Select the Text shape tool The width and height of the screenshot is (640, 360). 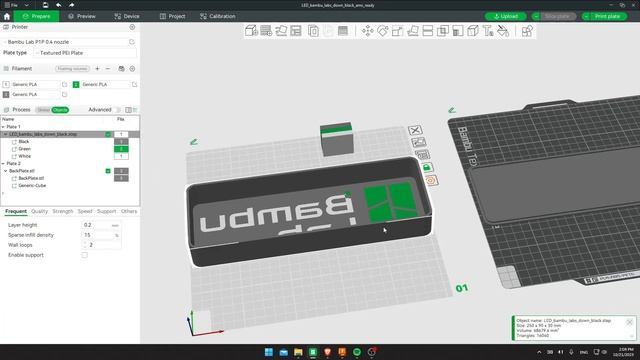pos(488,31)
